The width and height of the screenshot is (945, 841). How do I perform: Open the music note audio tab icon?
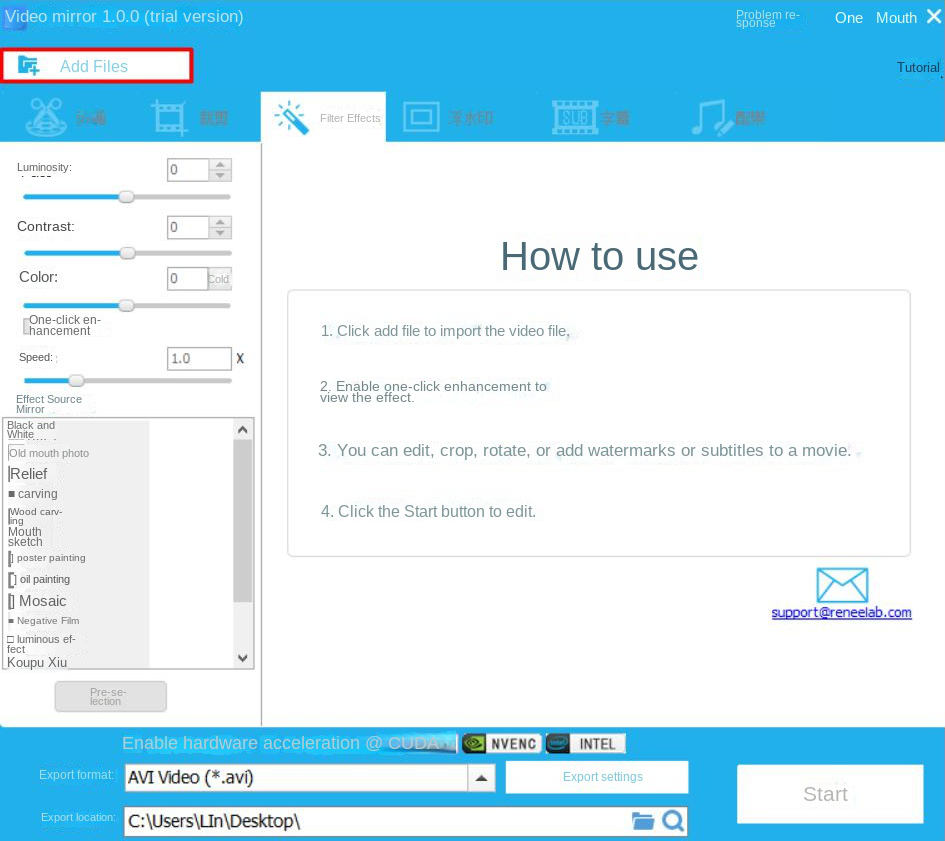coord(711,117)
